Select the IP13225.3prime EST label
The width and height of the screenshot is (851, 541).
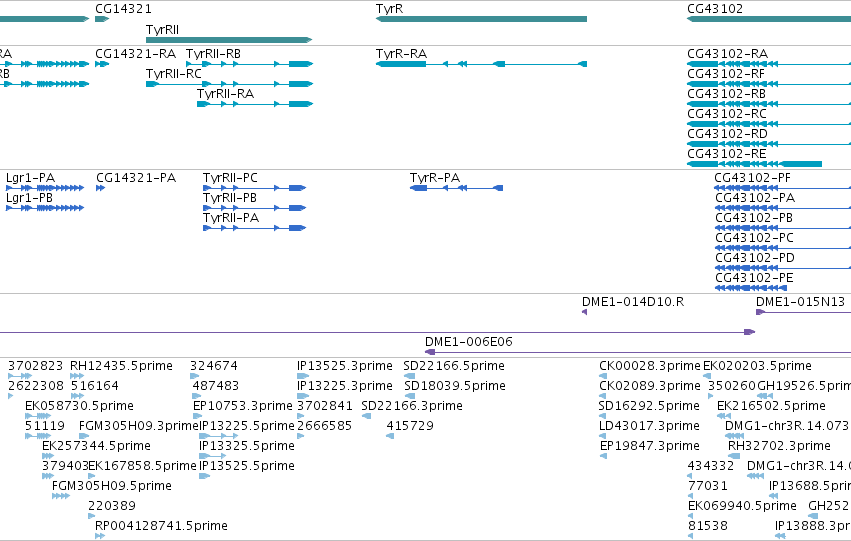tap(345, 386)
